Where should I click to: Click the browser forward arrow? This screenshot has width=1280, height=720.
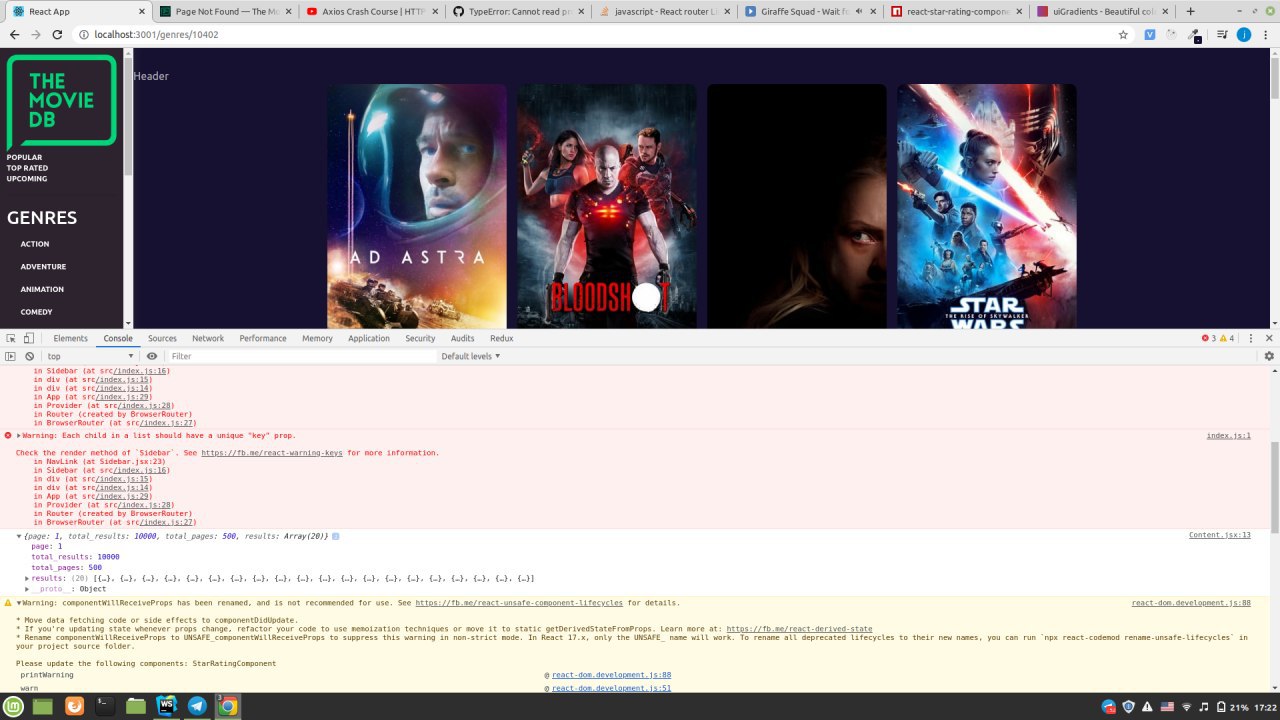tap(36, 34)
